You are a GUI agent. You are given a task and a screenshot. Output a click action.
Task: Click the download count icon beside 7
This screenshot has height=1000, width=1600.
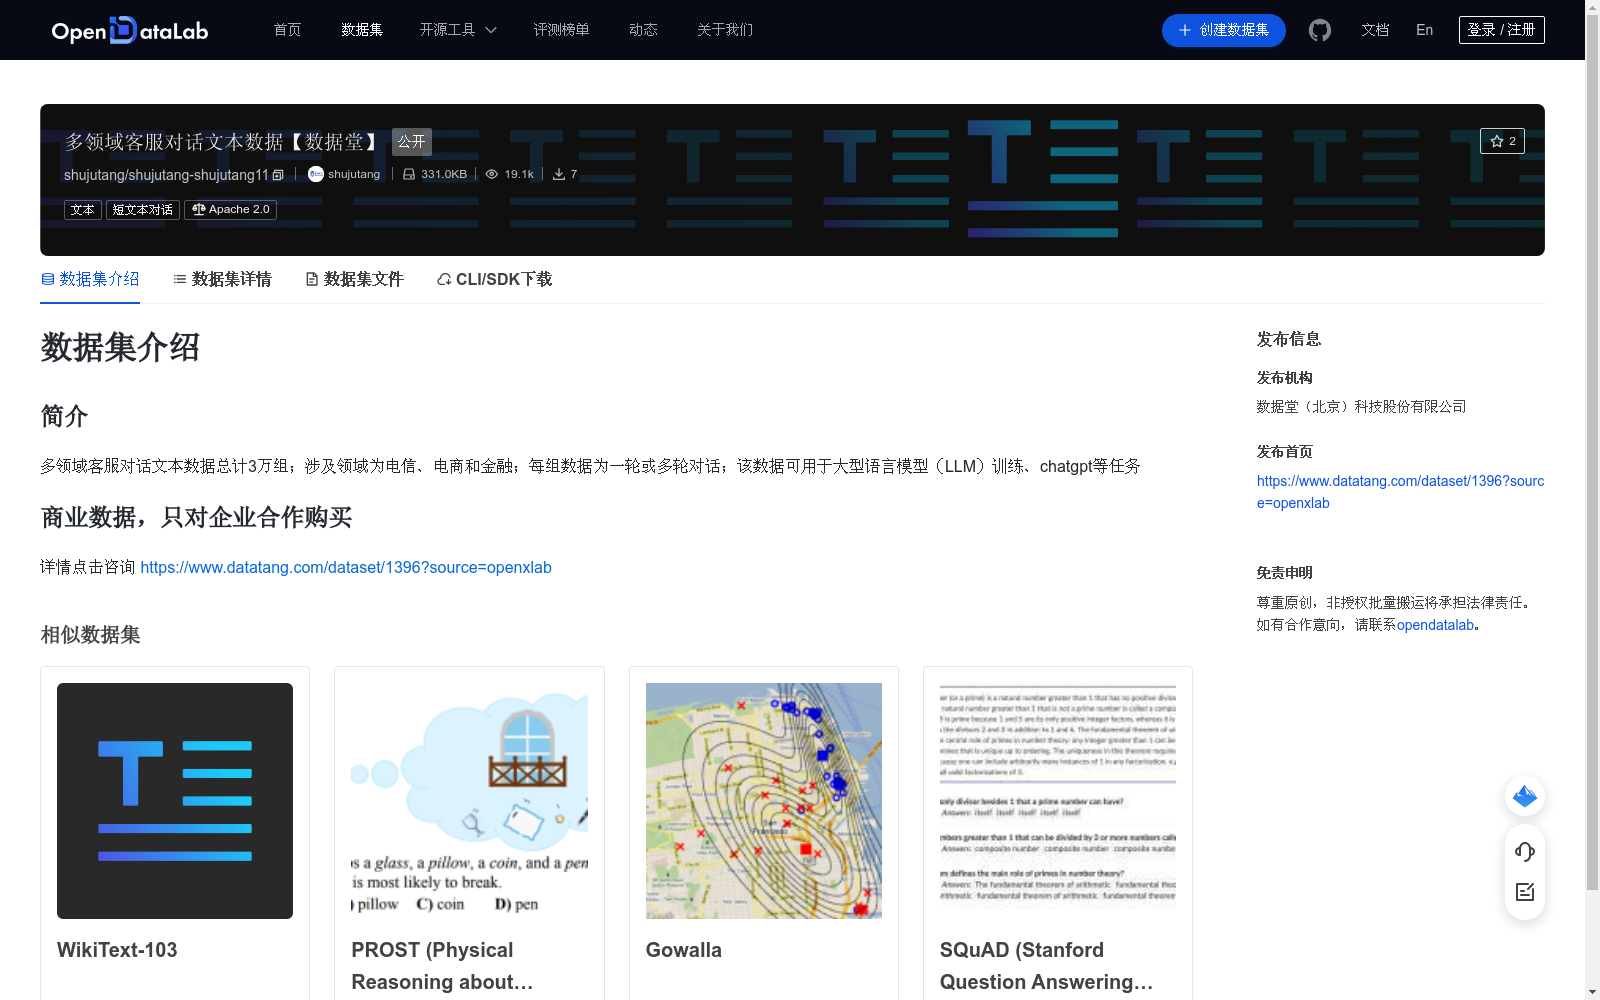coord(559,174)
